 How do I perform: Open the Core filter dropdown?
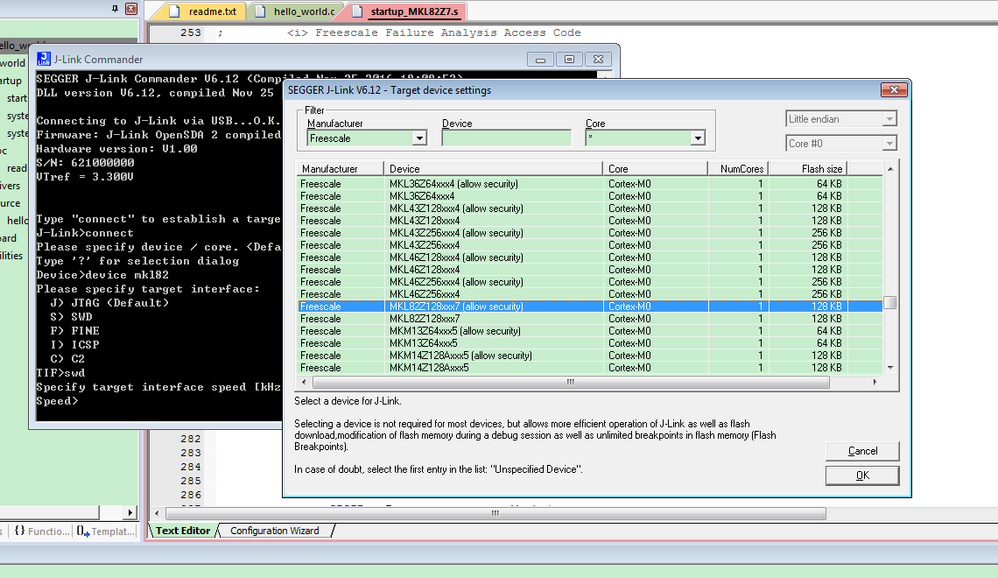coord(698,138)
